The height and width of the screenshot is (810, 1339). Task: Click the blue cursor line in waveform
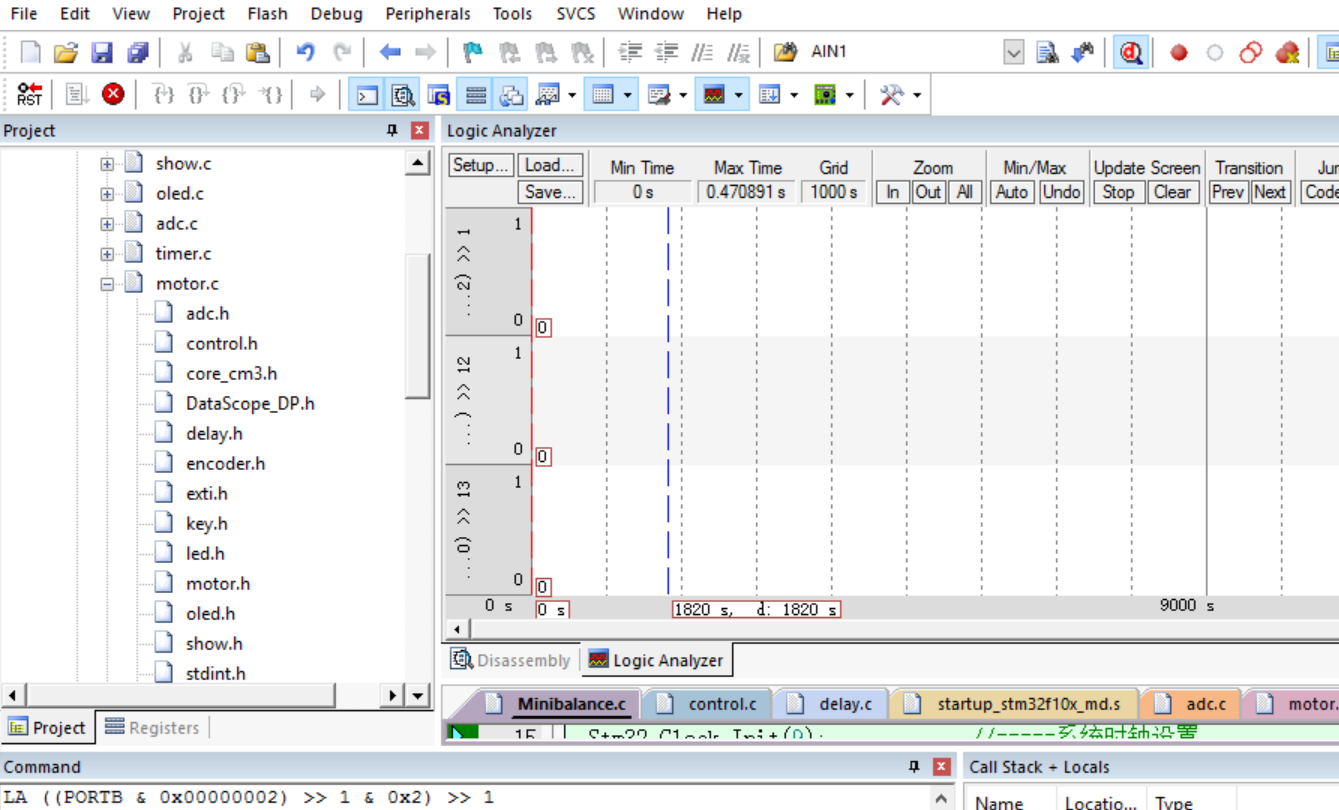pyautogui.click(x=668, y=401)
